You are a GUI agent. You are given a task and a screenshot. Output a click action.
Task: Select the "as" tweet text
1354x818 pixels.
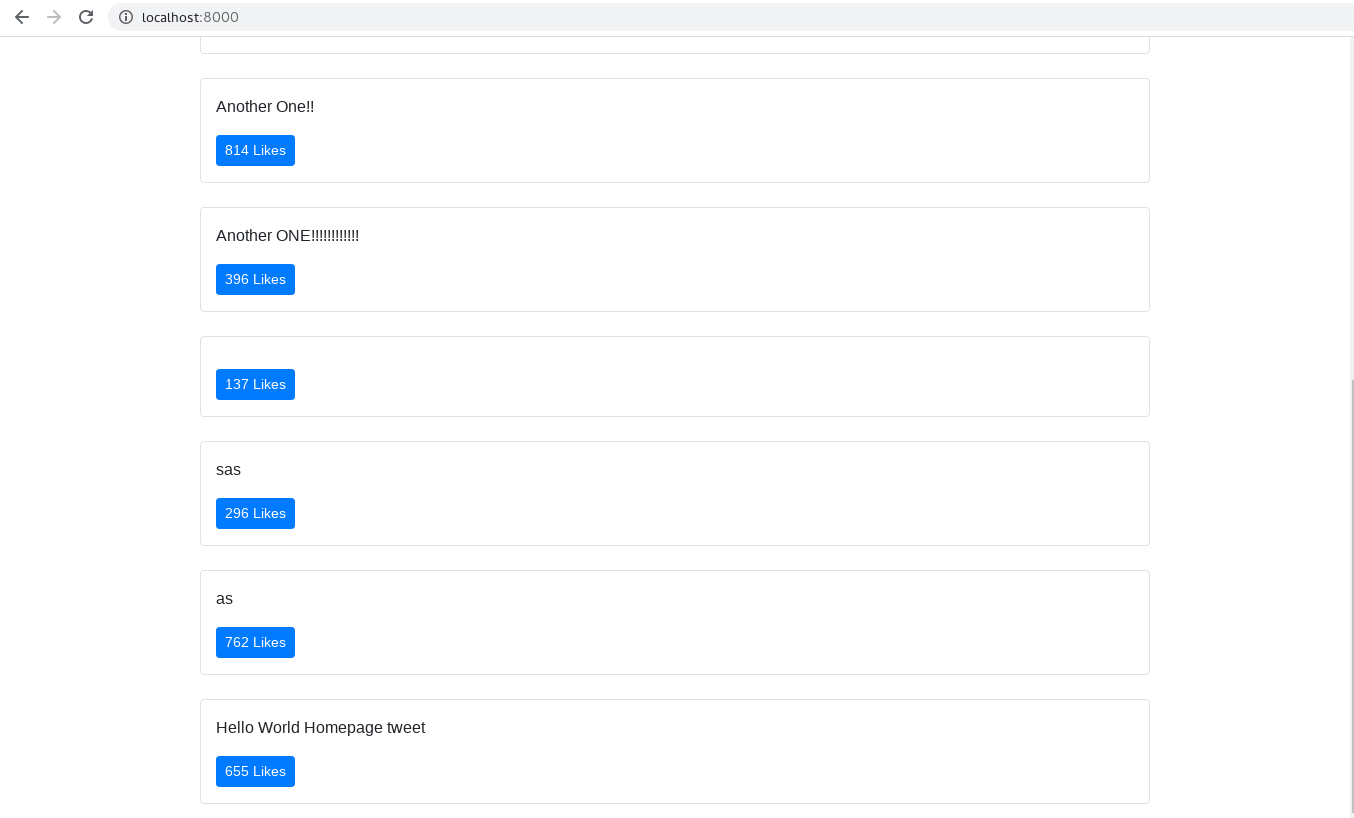coord(224,599)
